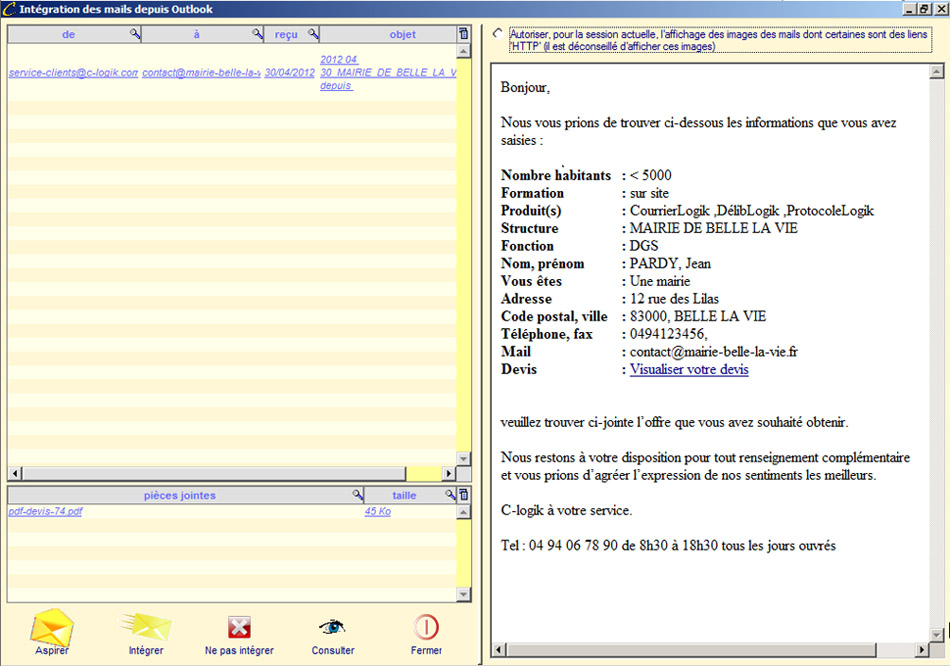The height and width of the screenshot is (666, 950).
Task: Enable the HTTP images display radio button
Action: [x=498, y=34]
